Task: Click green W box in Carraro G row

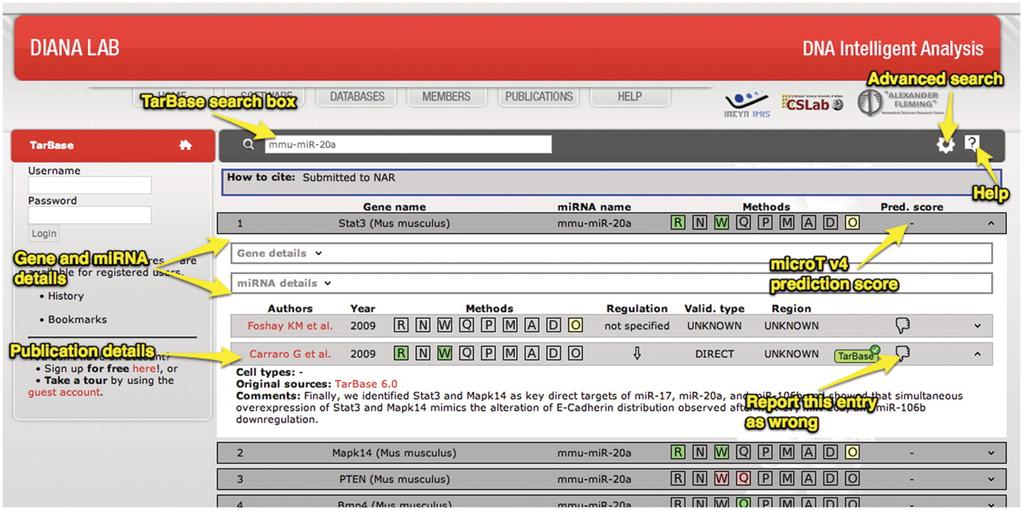Action: pyautogui.click(x=444, y=353)
